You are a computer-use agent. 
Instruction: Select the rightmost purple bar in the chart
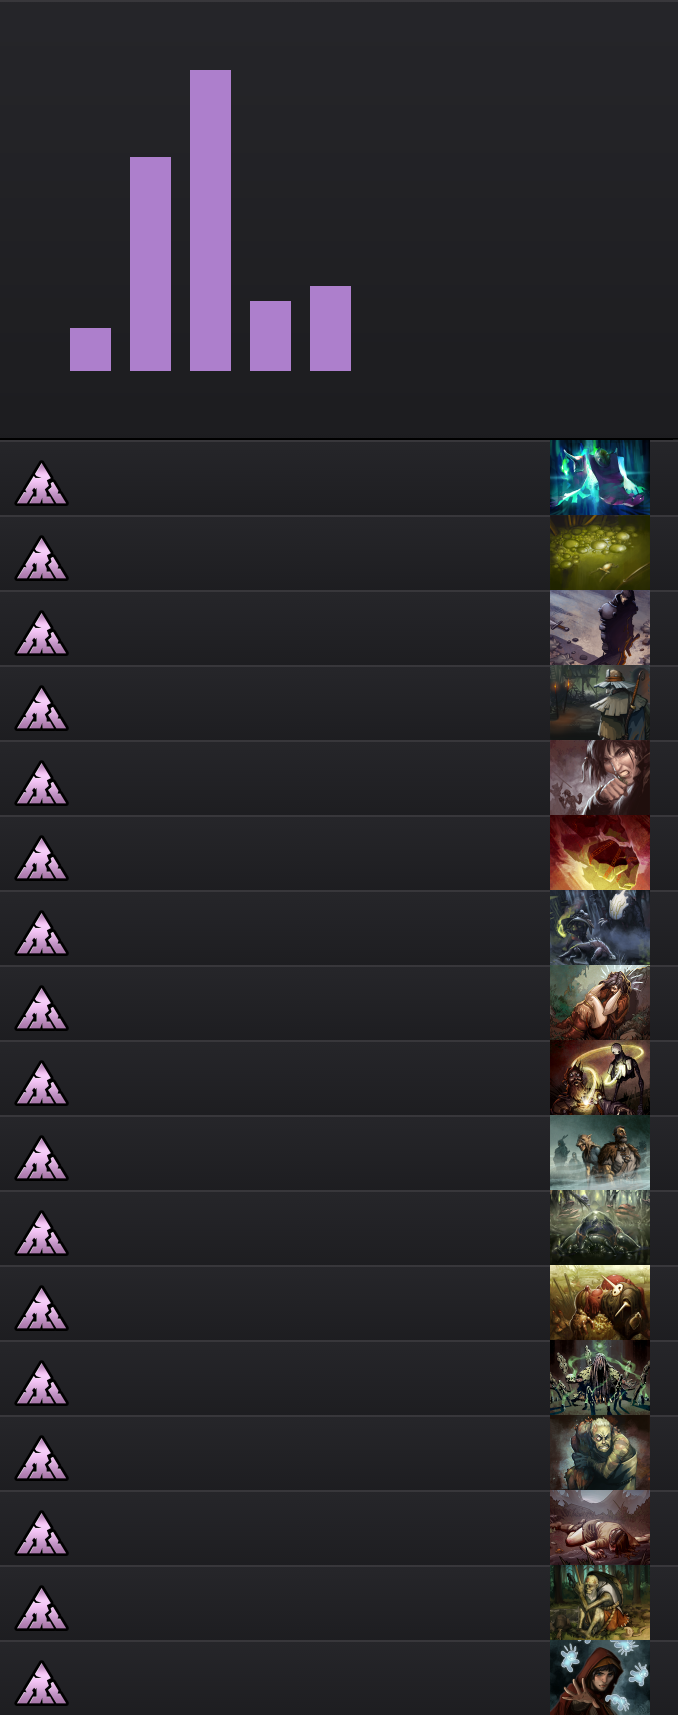[330, 328]
